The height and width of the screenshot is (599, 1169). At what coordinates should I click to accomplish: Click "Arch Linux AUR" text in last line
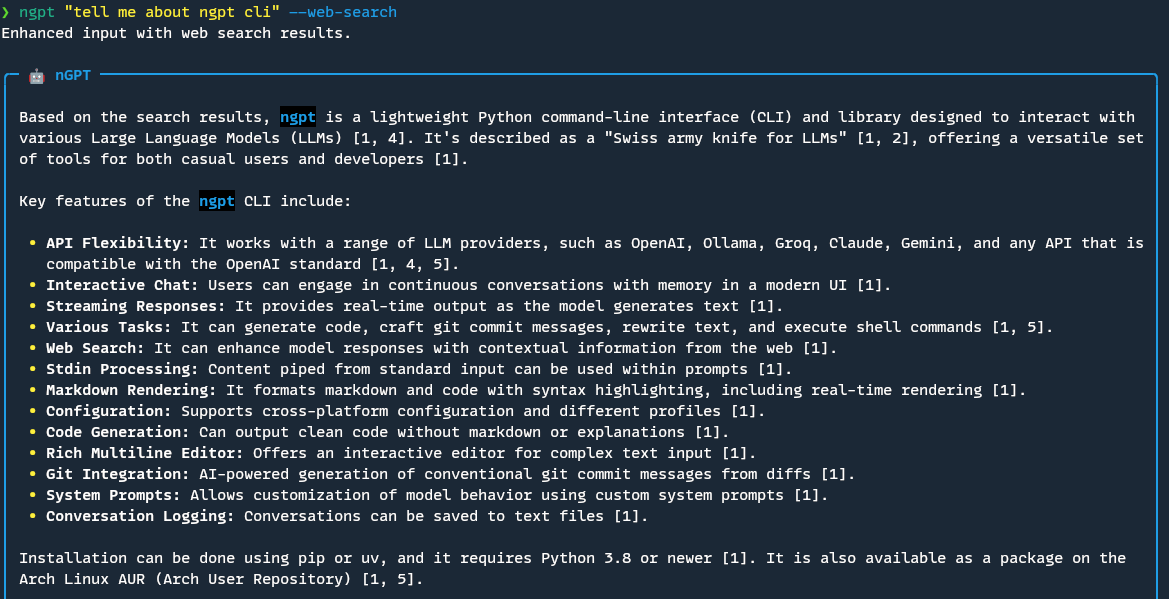[x=82, y=579]
